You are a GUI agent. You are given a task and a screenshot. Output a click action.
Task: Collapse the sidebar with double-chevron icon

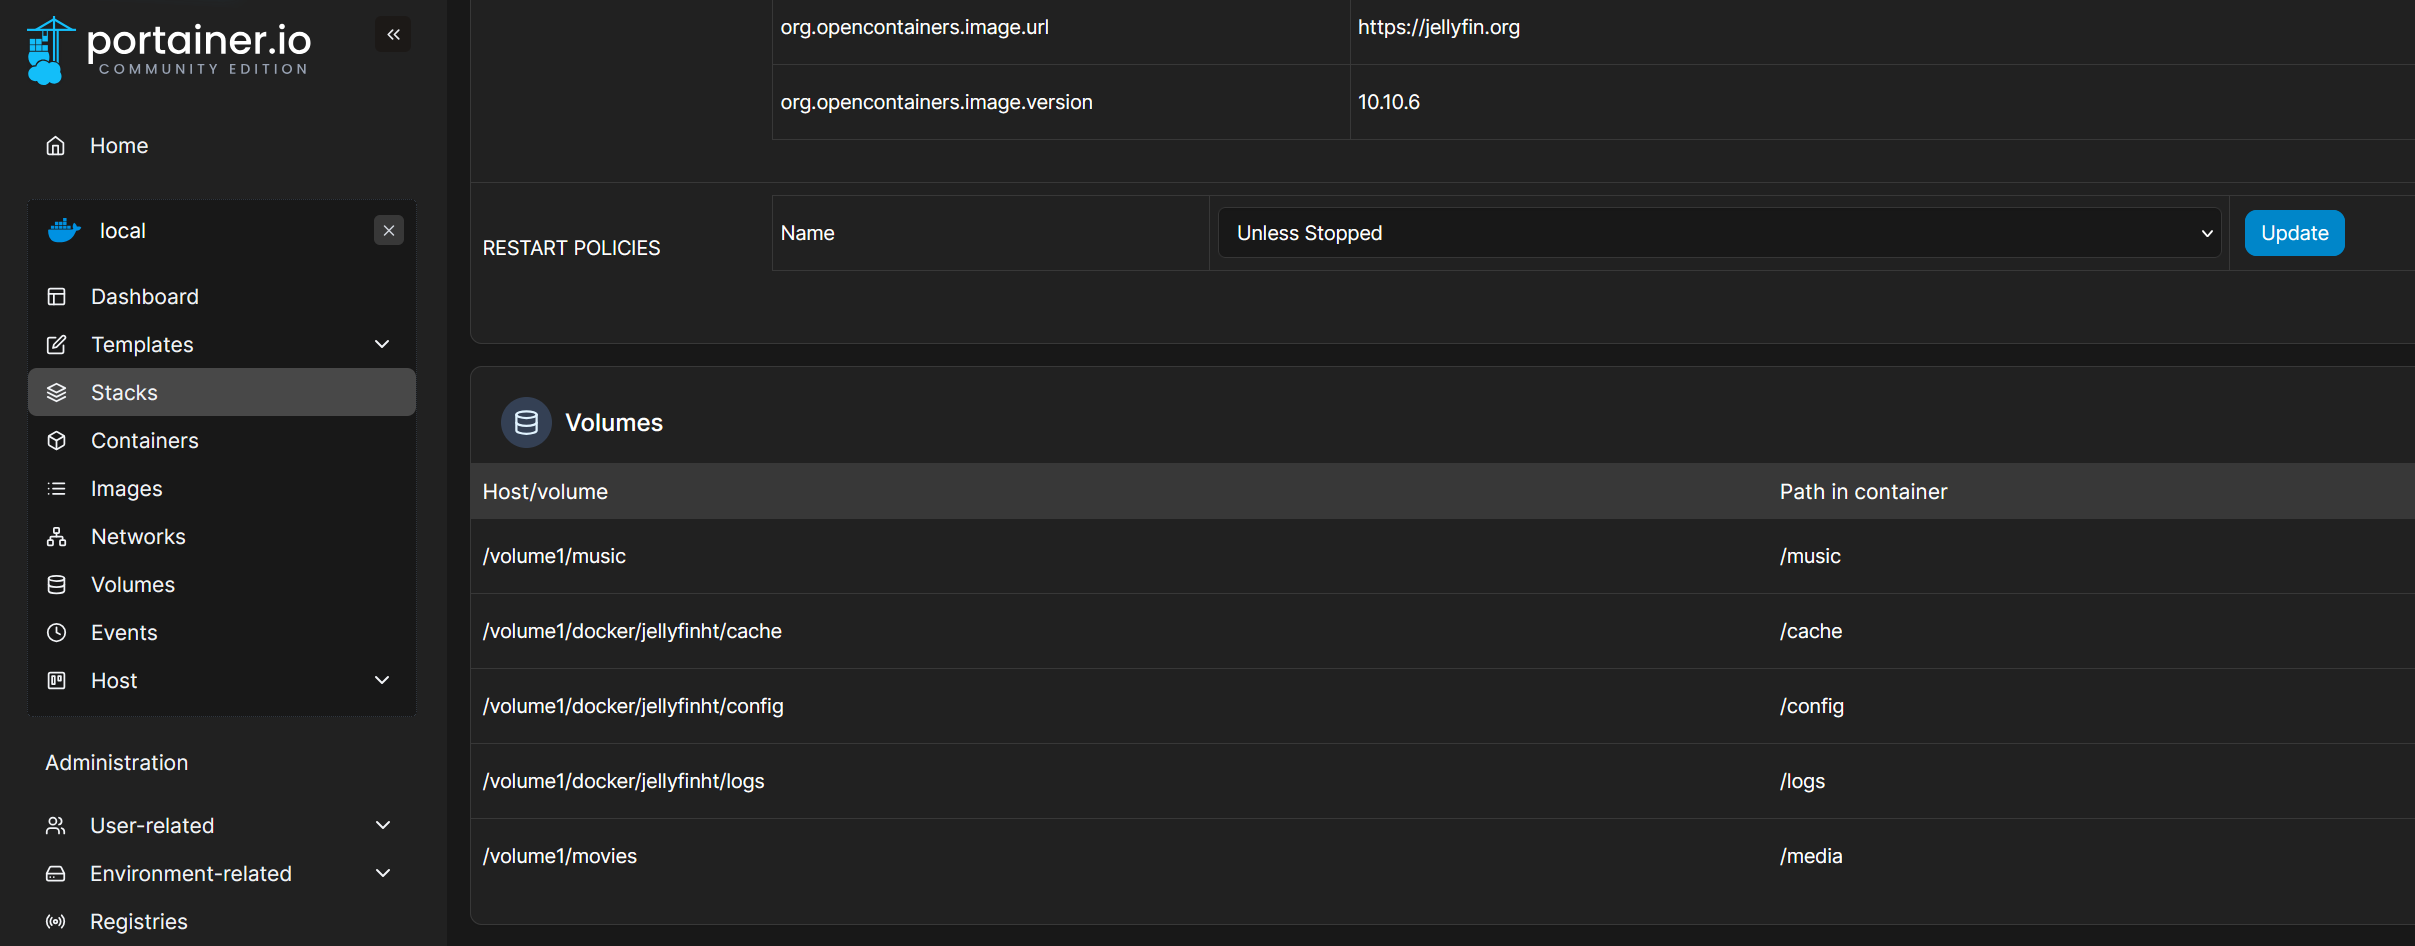[393, 35]
